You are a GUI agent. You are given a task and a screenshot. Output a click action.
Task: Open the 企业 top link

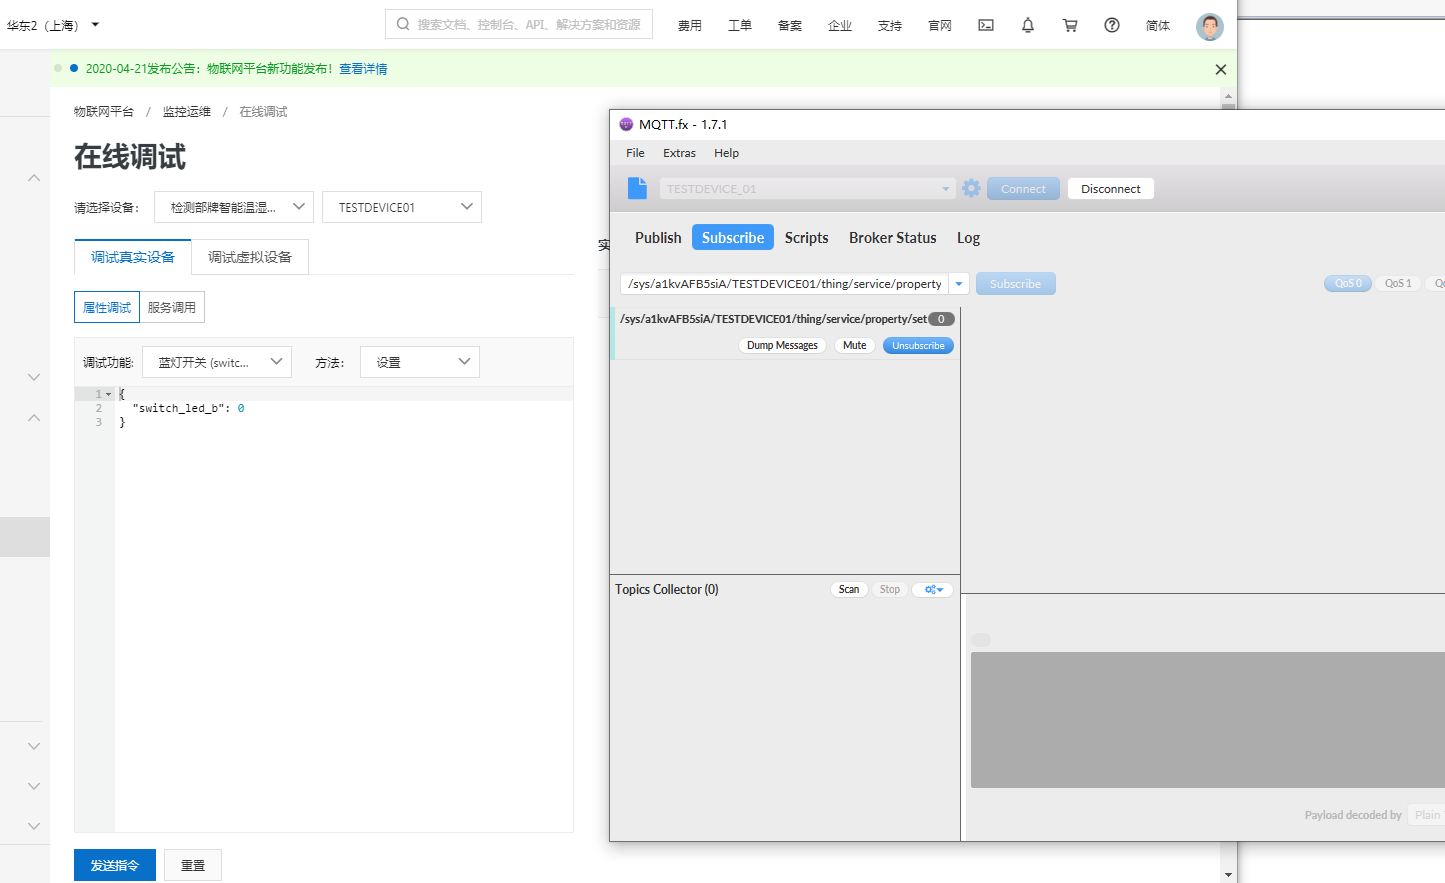pyautogui.click(x=840, y=25)
